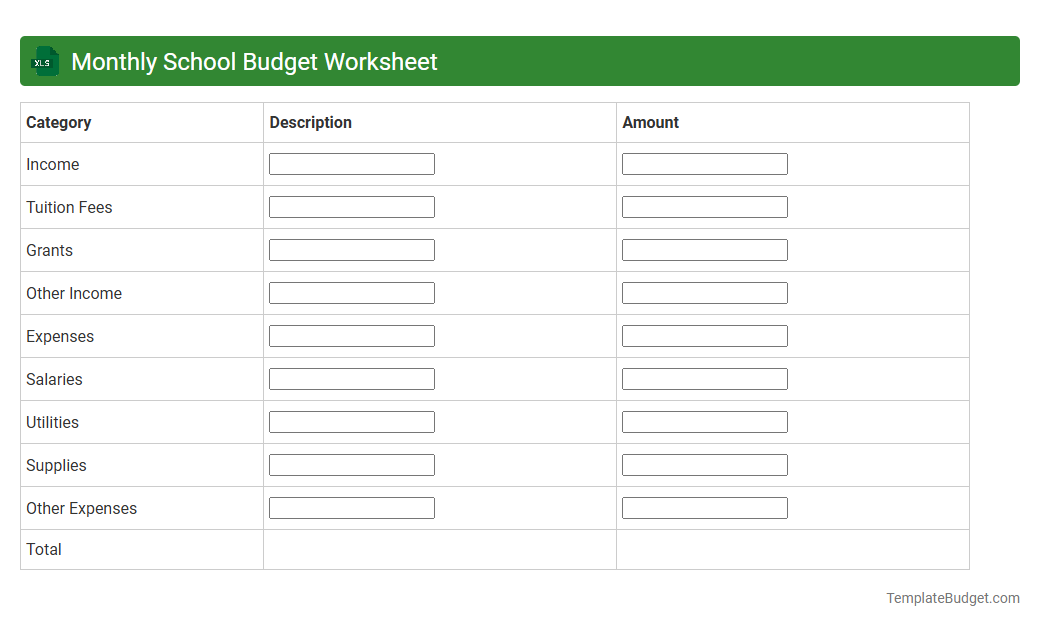Click the XLS file icon in the header

click(44, 61)
